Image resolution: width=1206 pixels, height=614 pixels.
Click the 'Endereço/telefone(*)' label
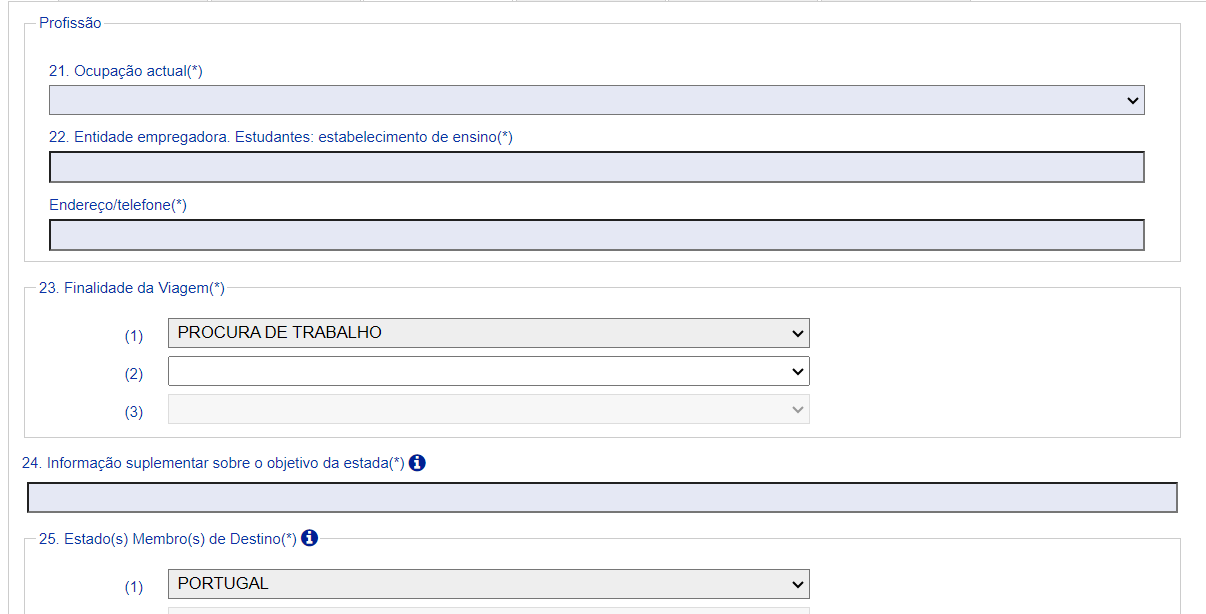[x=118, y=205]
